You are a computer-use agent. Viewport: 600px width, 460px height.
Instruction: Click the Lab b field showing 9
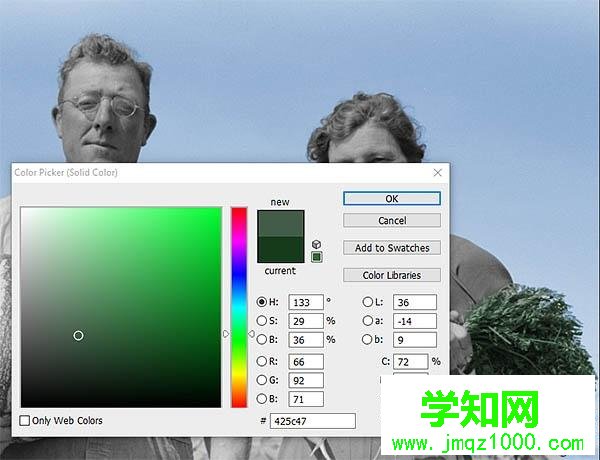[415, 340]
